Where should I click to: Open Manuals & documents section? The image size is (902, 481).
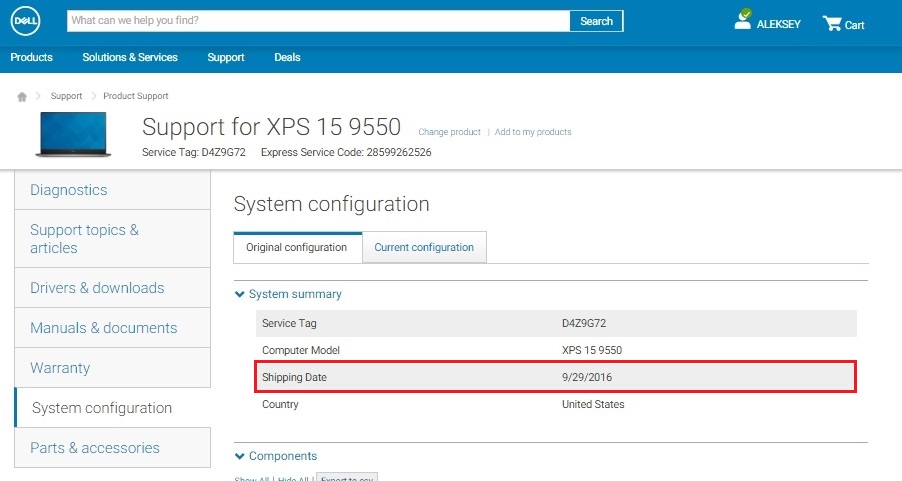pos(112,328)
